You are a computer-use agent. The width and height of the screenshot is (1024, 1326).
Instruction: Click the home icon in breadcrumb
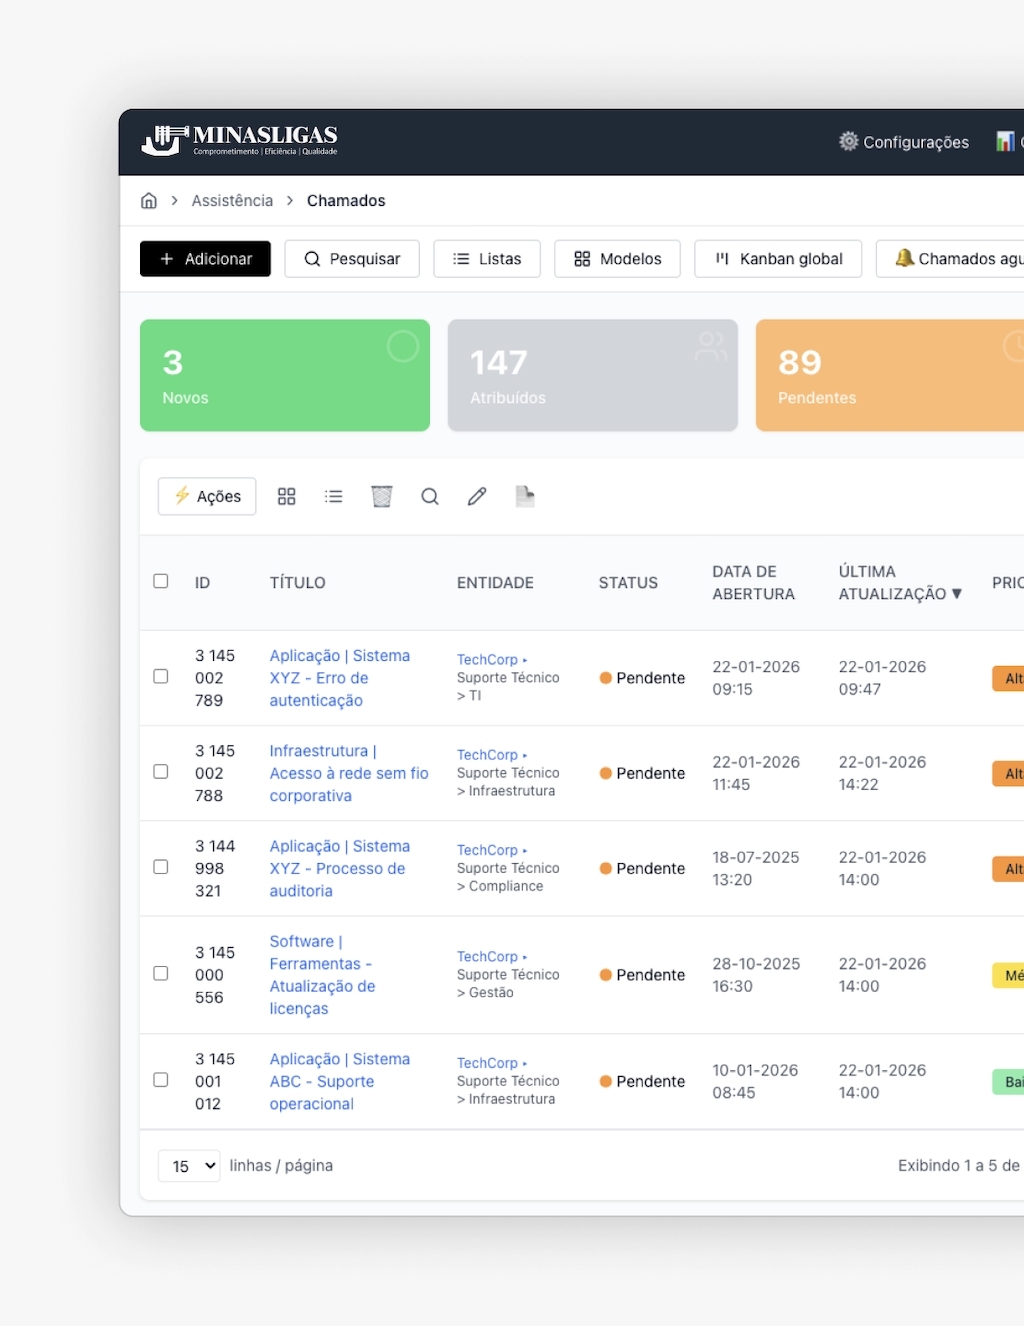tap(149, 201)
